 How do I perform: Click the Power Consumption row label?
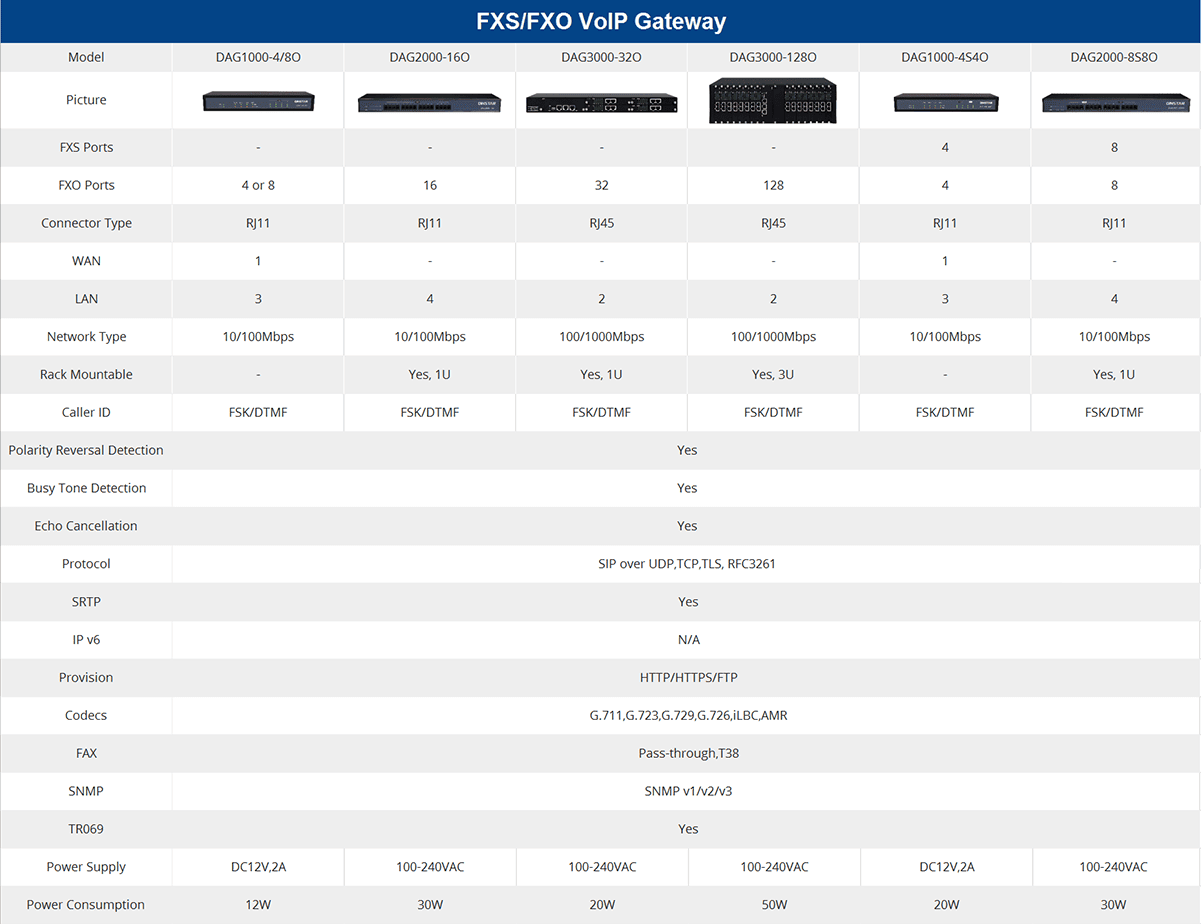tap(86, 905)
